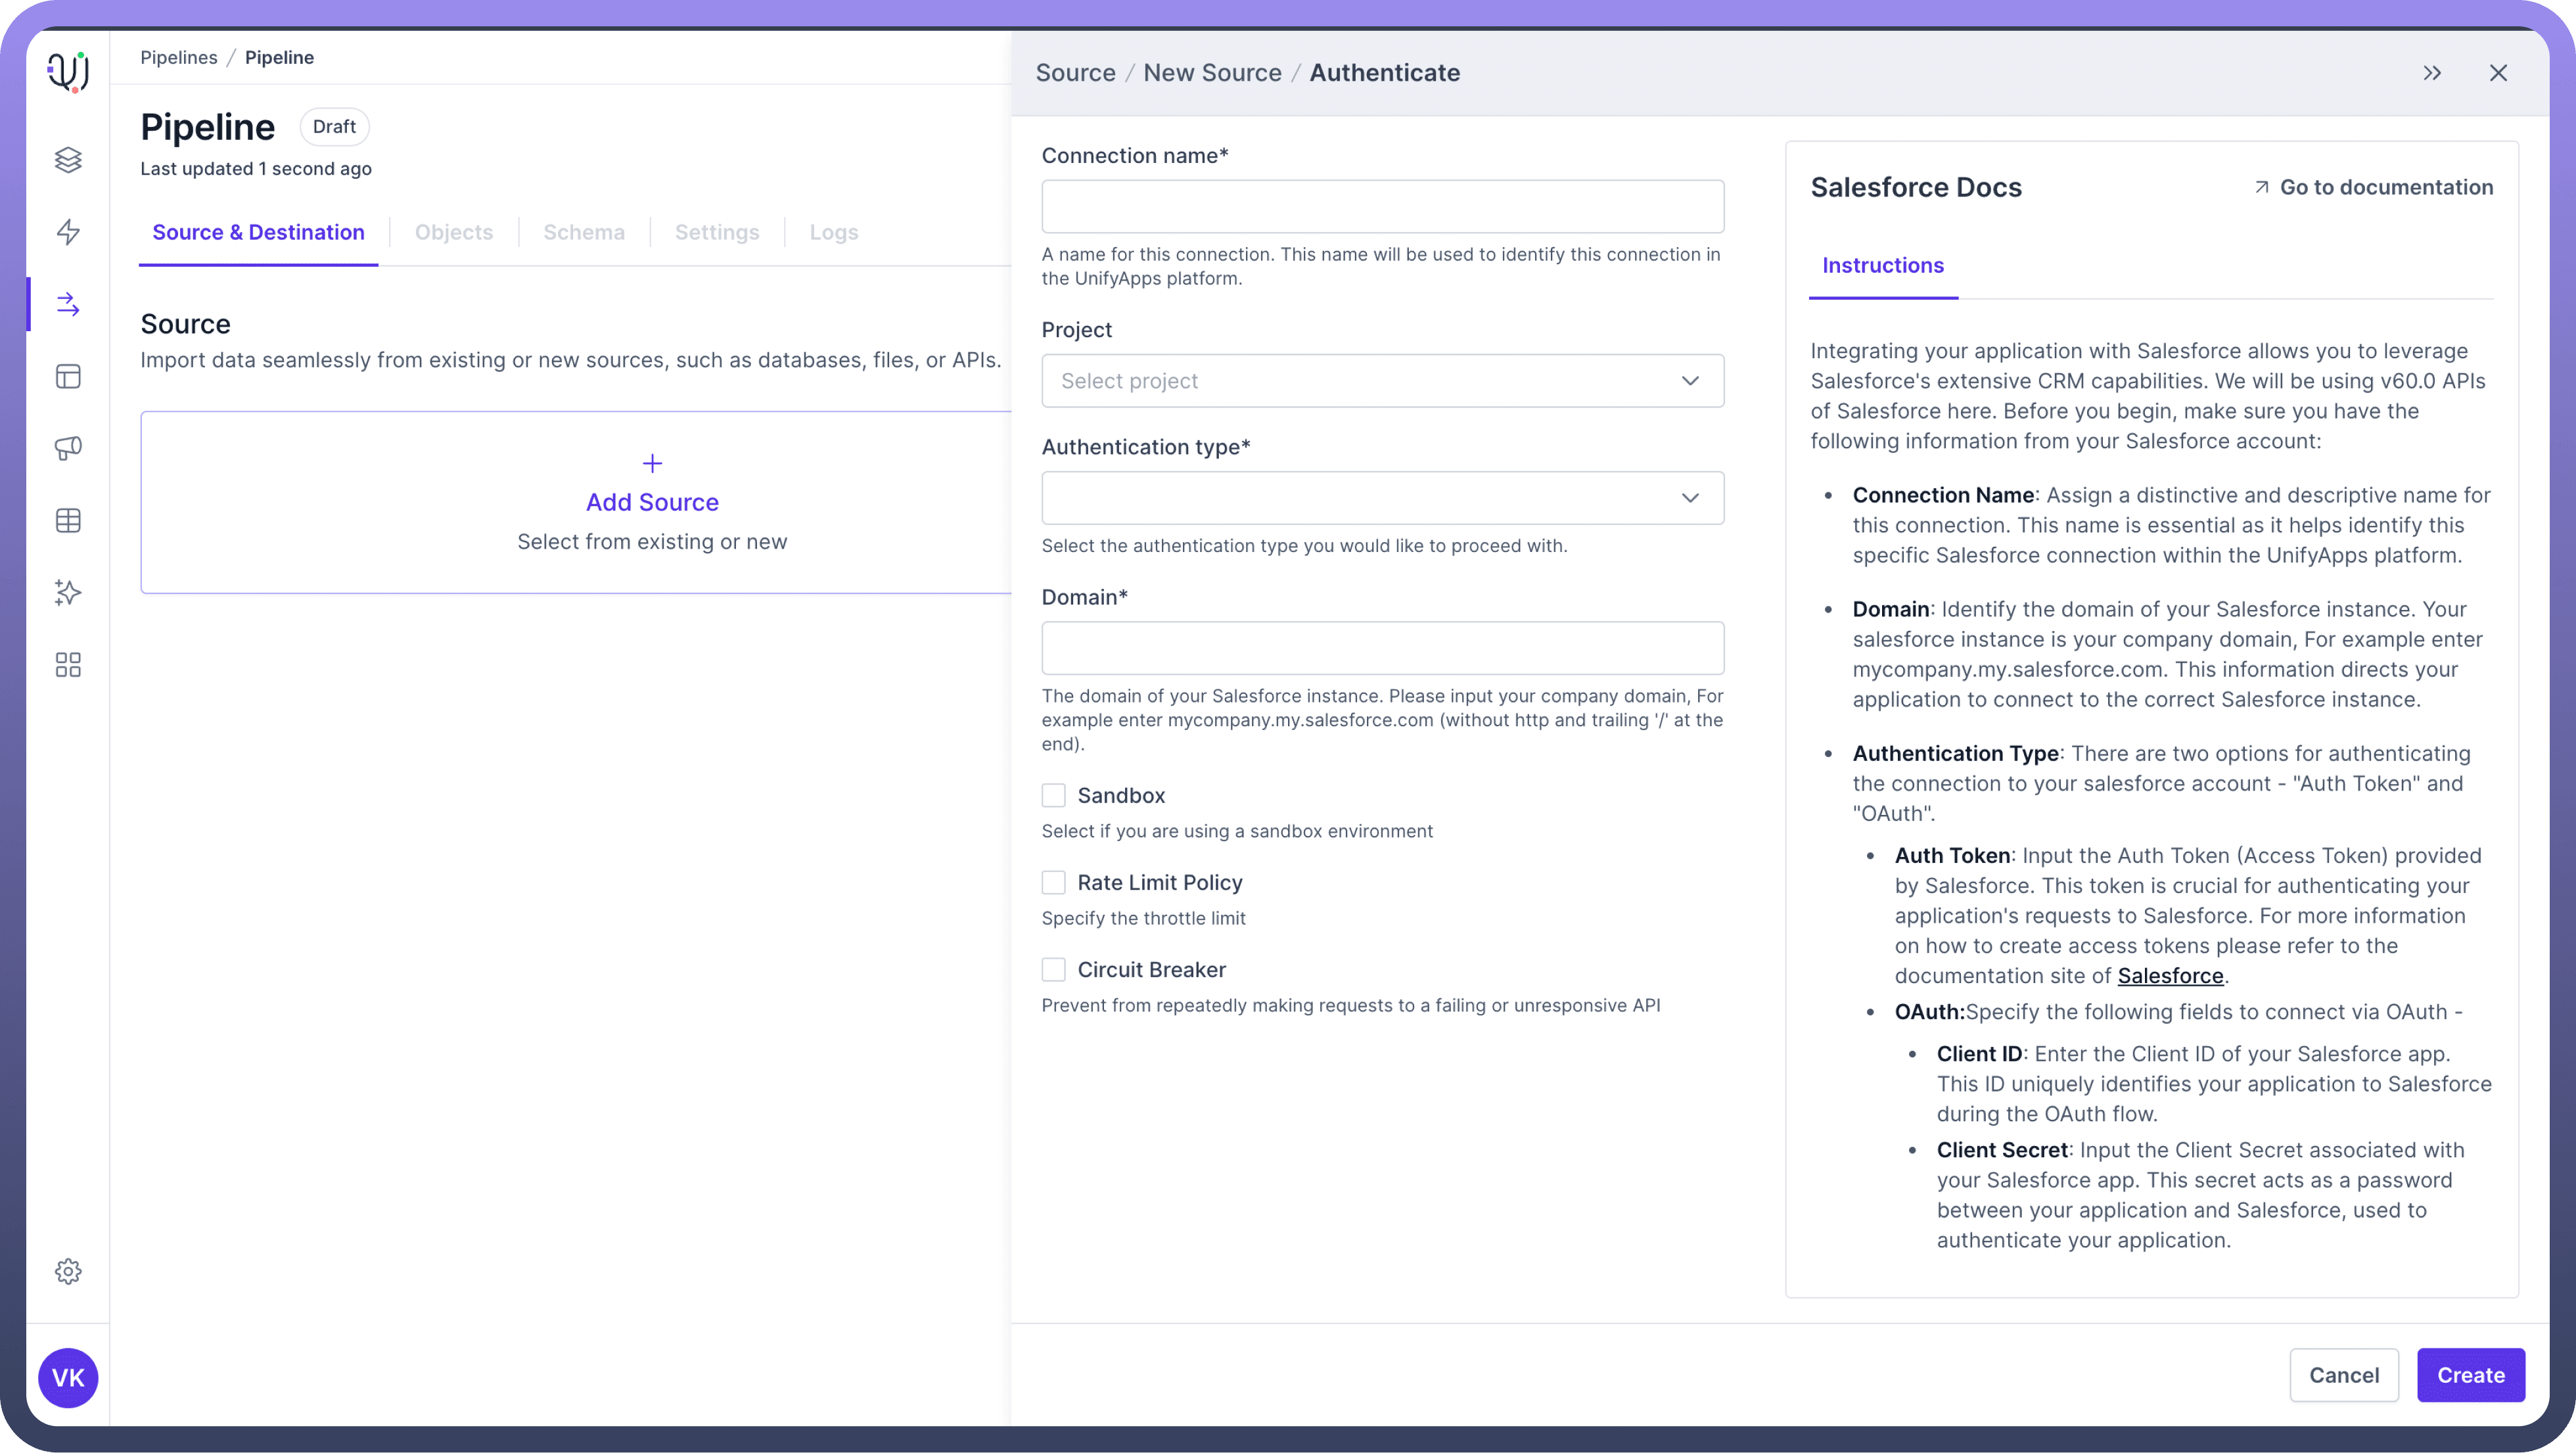Enable the Sandbox checkbox
The height and width of the screenshot is (1453, 2576).
1053,795
